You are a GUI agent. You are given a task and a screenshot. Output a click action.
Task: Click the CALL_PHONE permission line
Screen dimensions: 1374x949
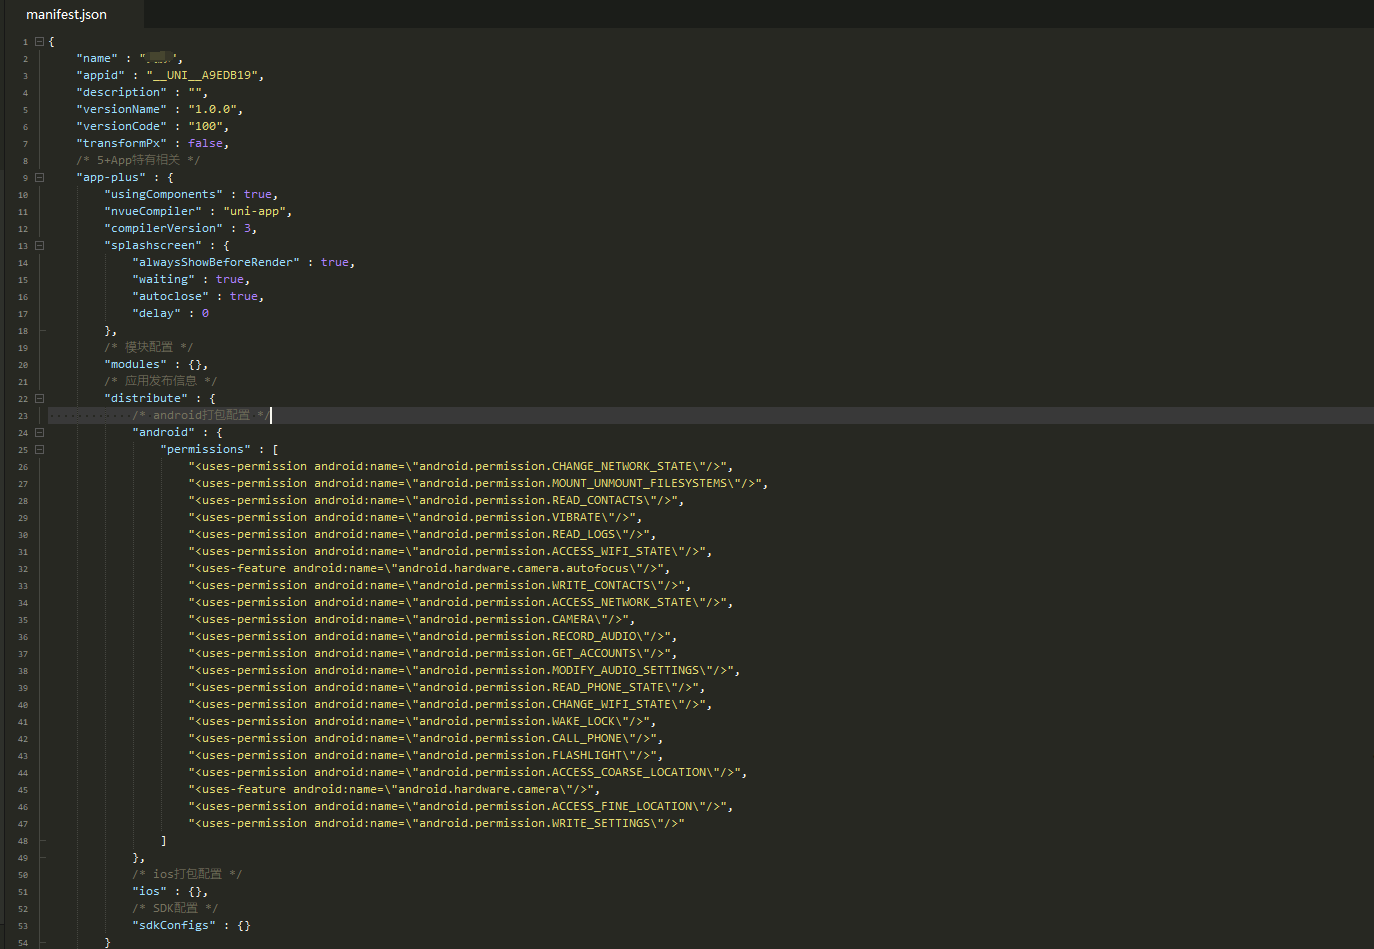pos(426,738)
